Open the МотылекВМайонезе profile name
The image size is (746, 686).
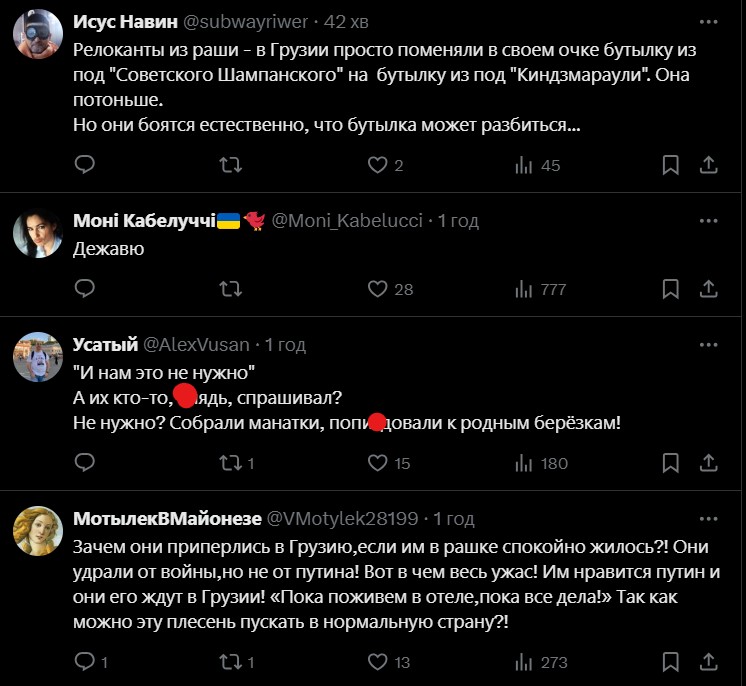(167, 518)
